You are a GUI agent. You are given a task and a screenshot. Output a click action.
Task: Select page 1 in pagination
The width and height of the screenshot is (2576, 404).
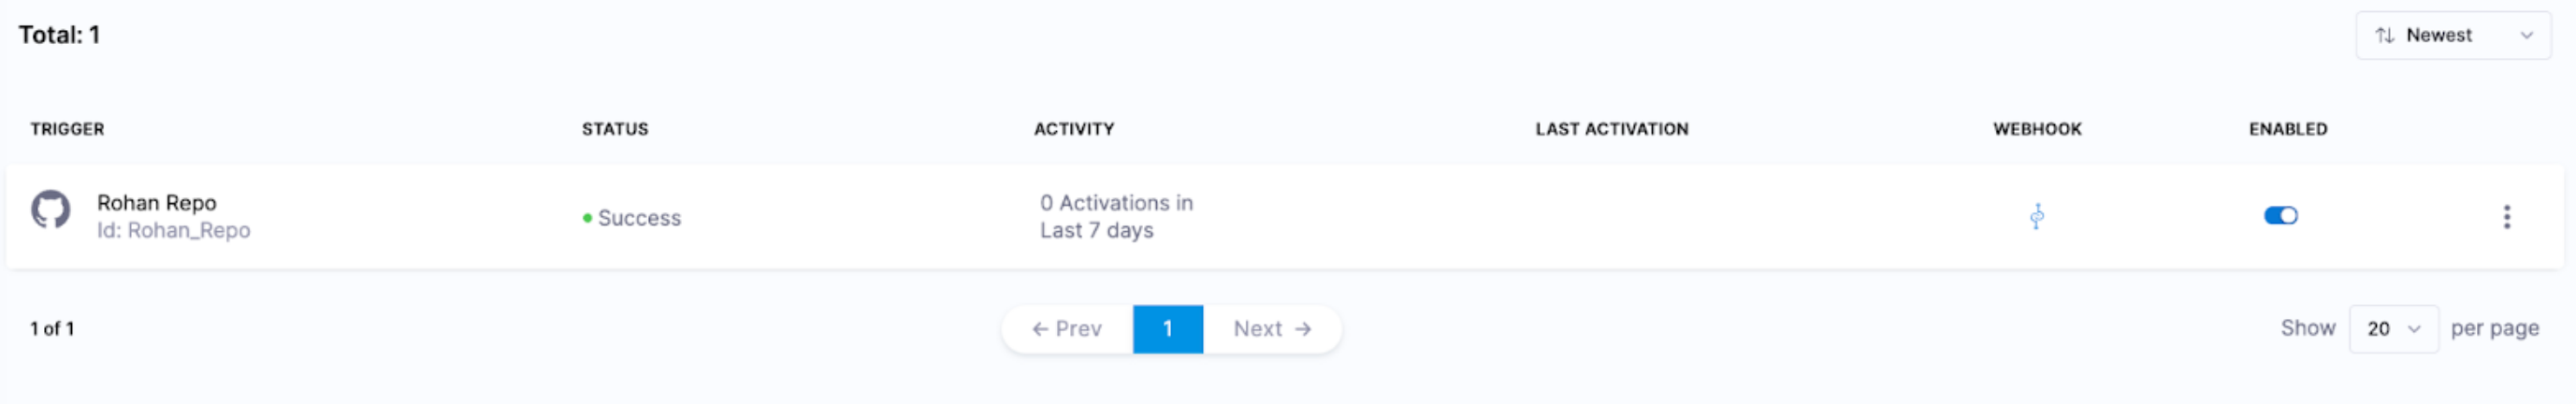coord(1167,329)
